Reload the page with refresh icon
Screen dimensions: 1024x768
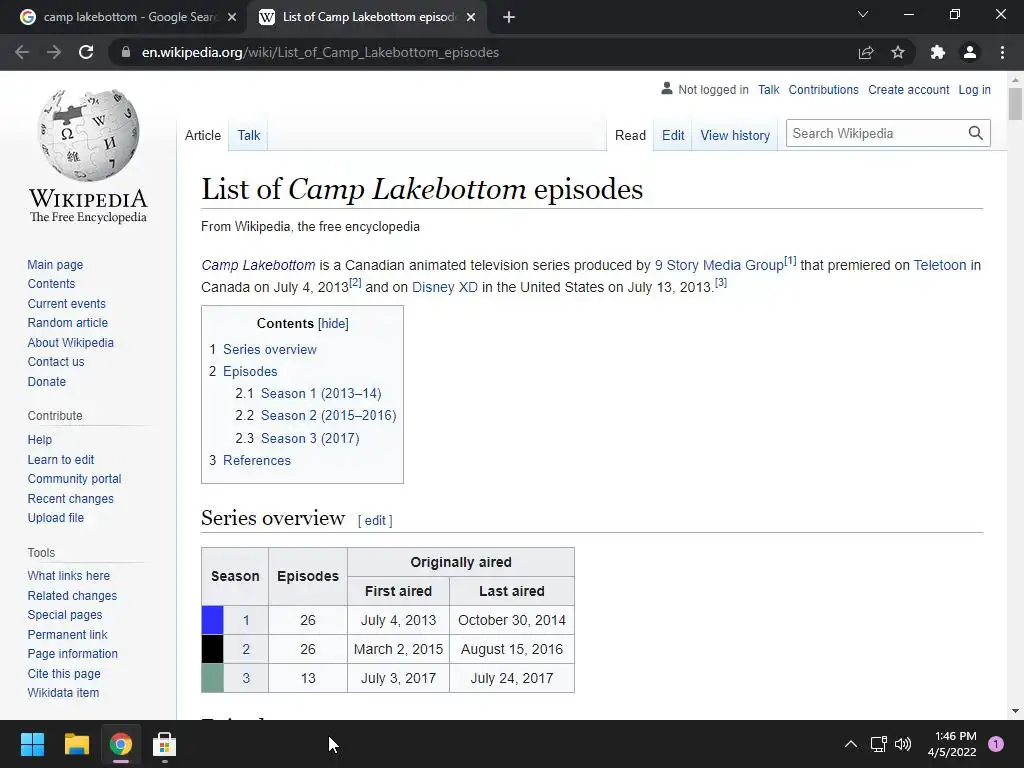[86, 52]
